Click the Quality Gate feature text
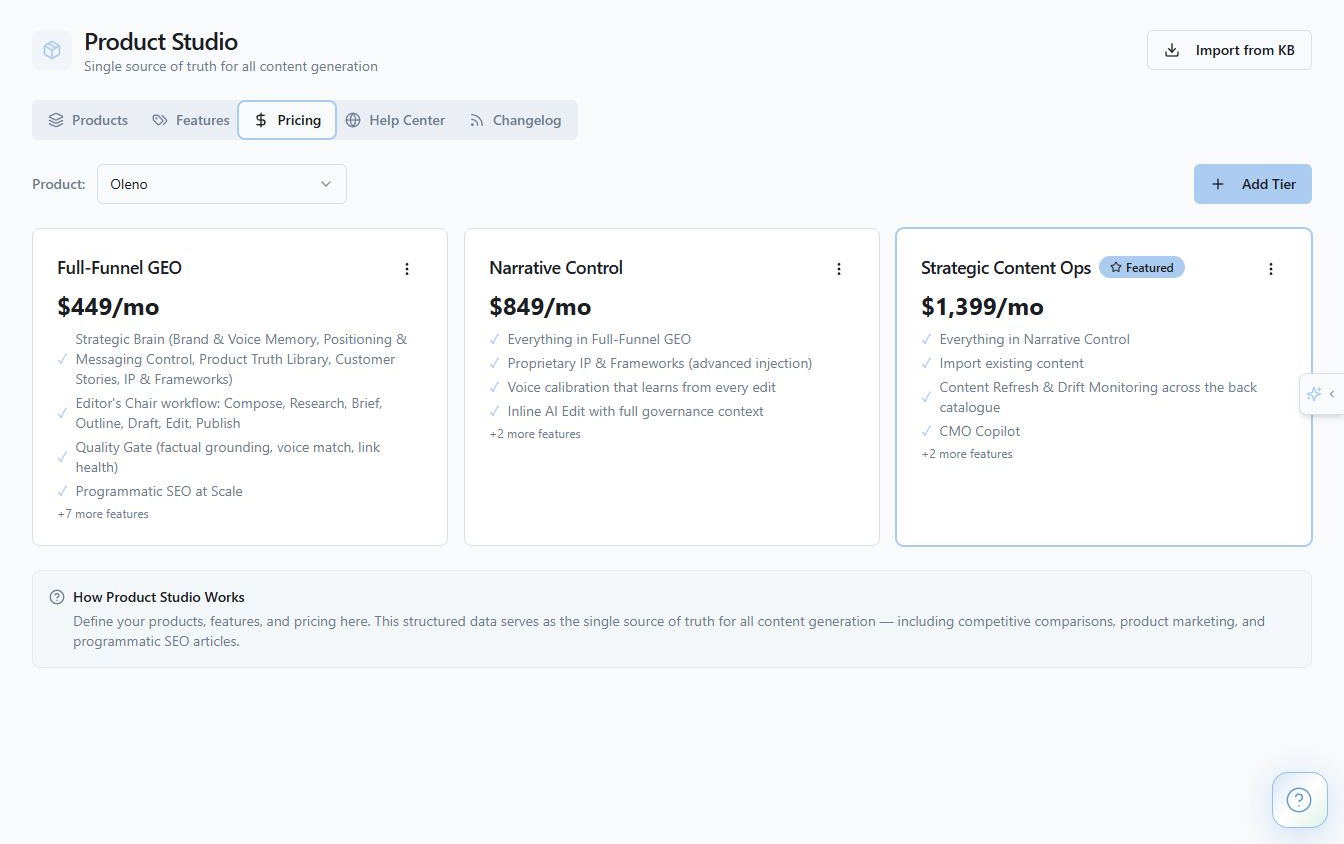Image resolution: width=1344 pixels, height=844 pixels. pyautogui.click(x=228, y=457)
